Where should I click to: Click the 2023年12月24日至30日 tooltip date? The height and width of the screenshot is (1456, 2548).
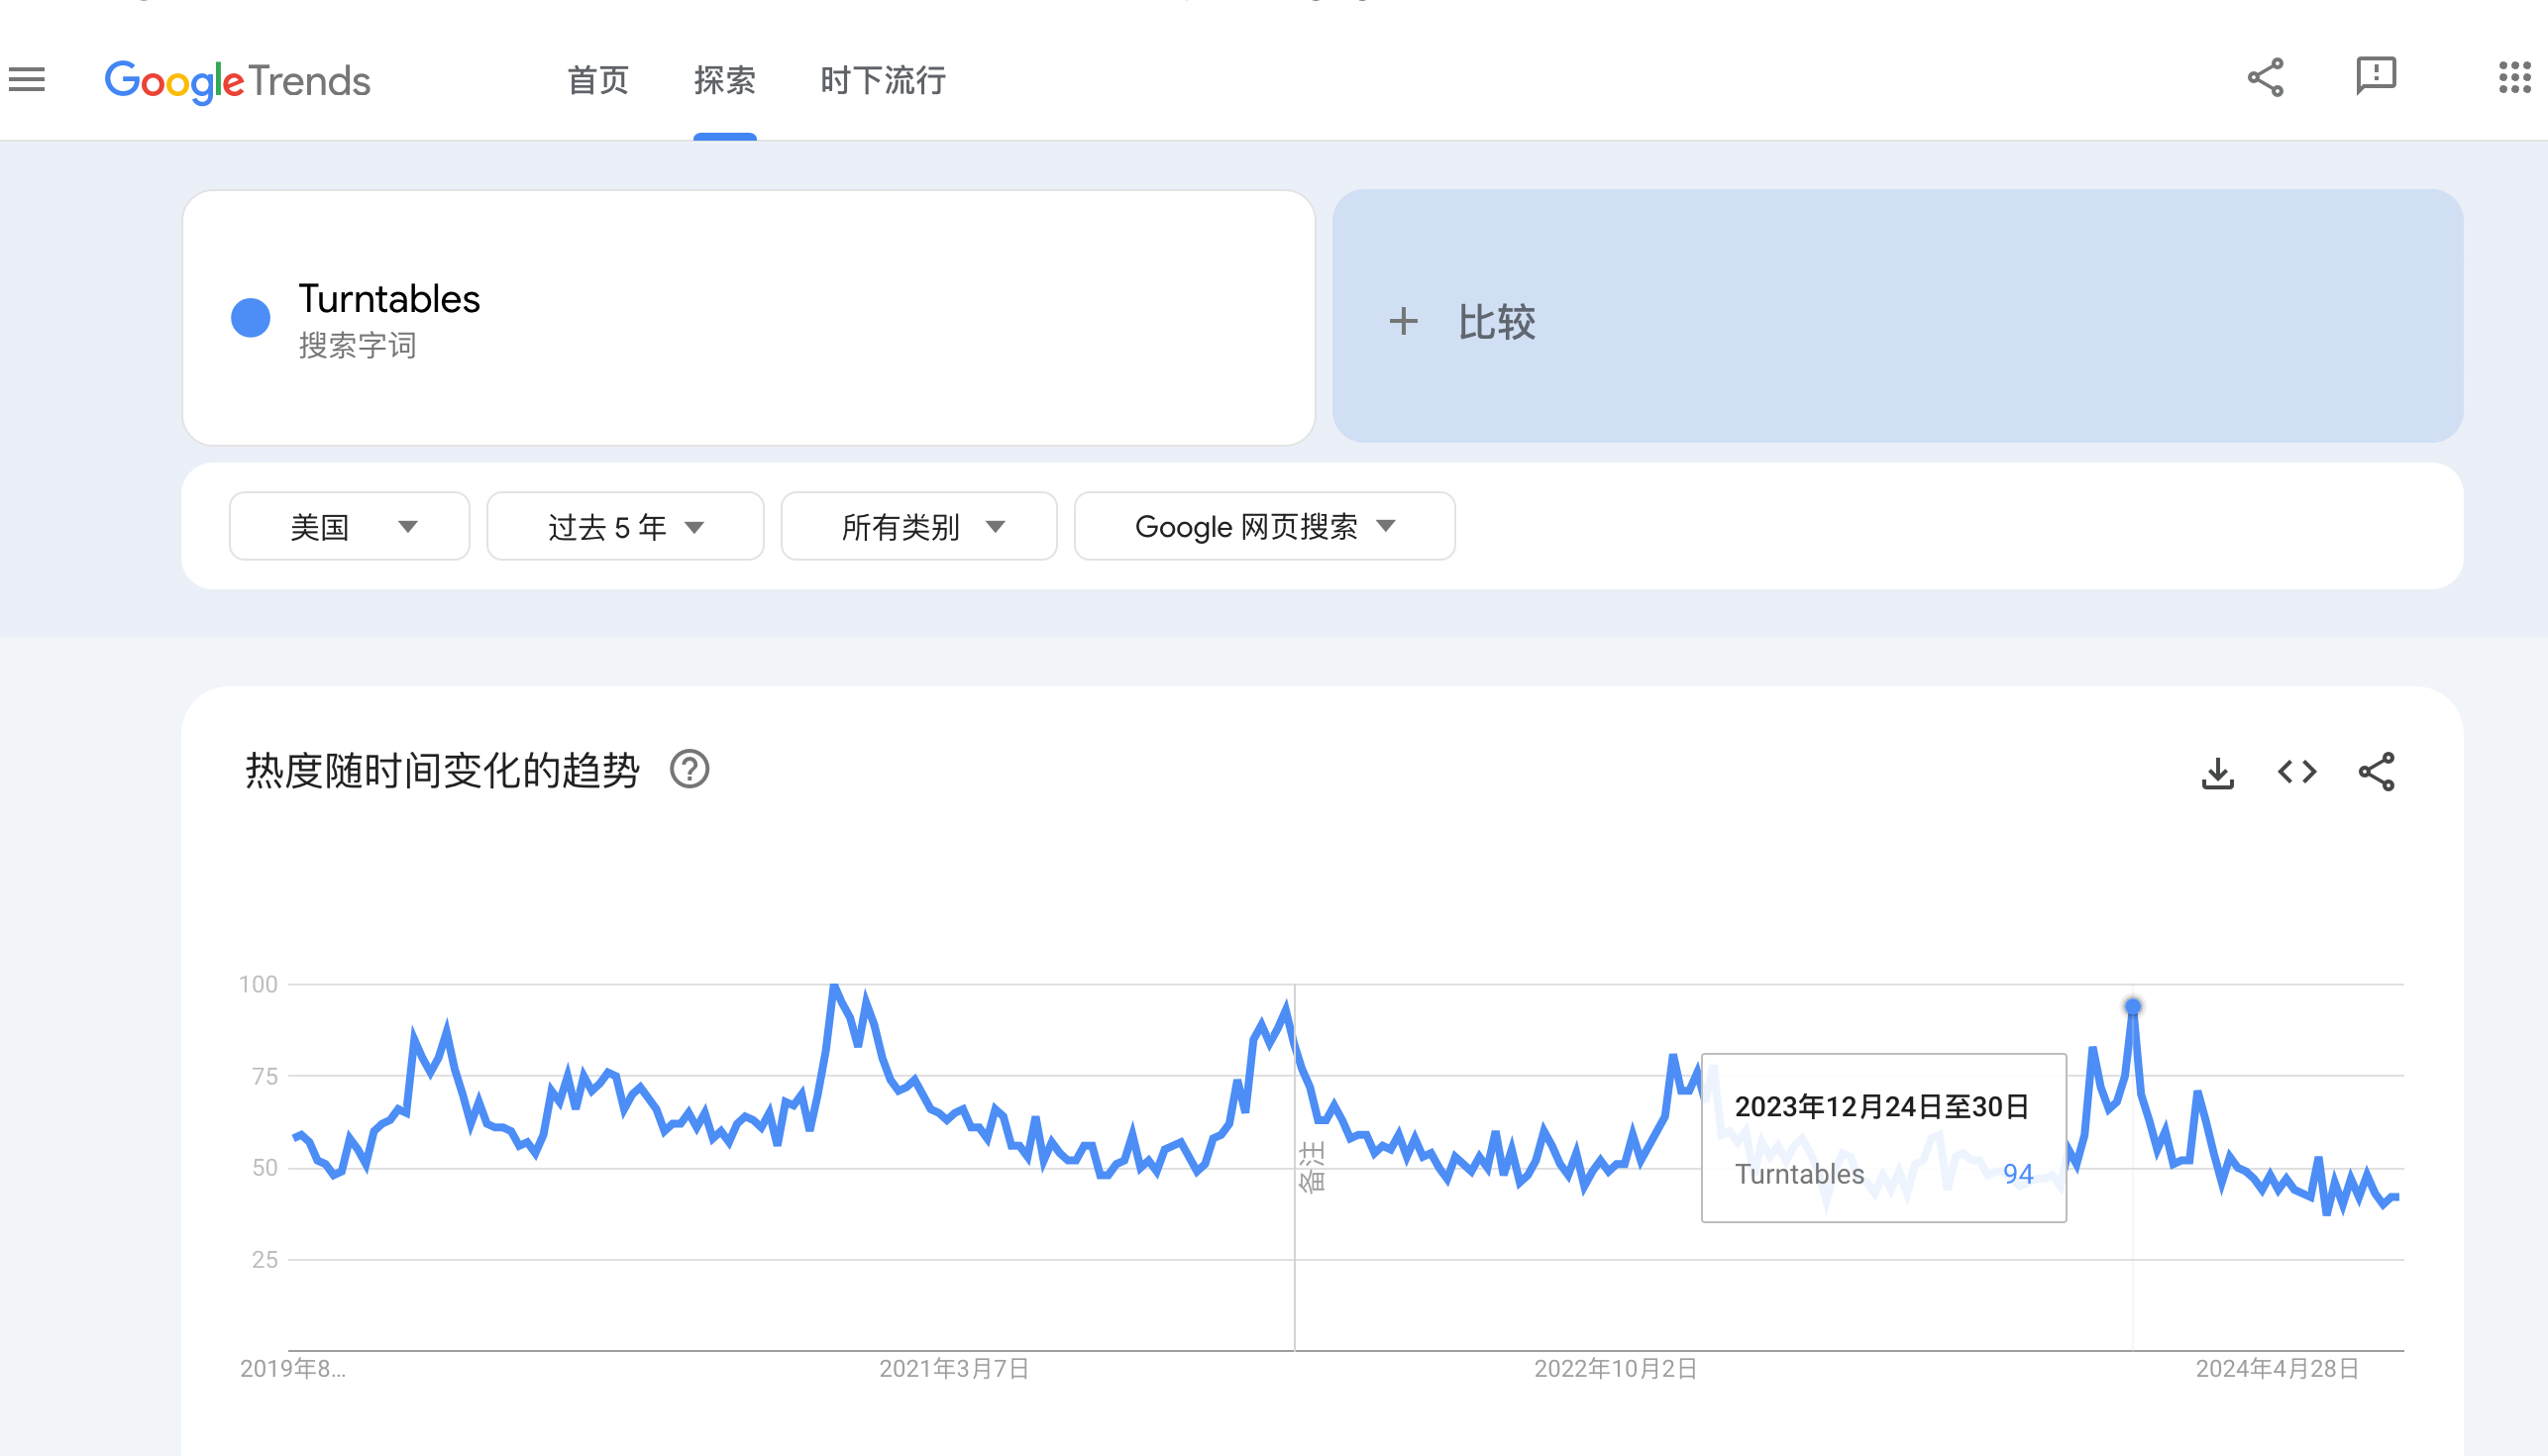pos(1881,1107)
